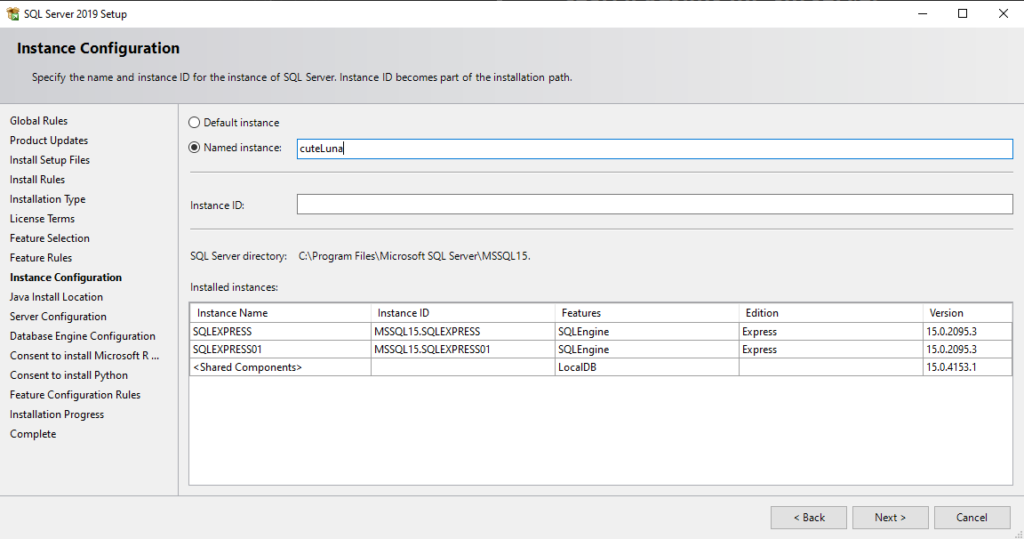Go to Feature Selection step in sidebar

point(50,238)
